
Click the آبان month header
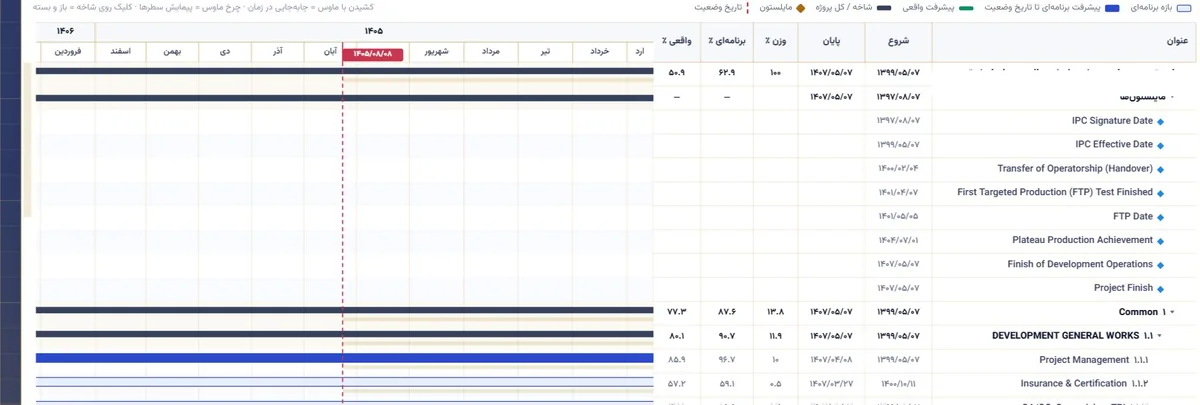click(330, 50)
